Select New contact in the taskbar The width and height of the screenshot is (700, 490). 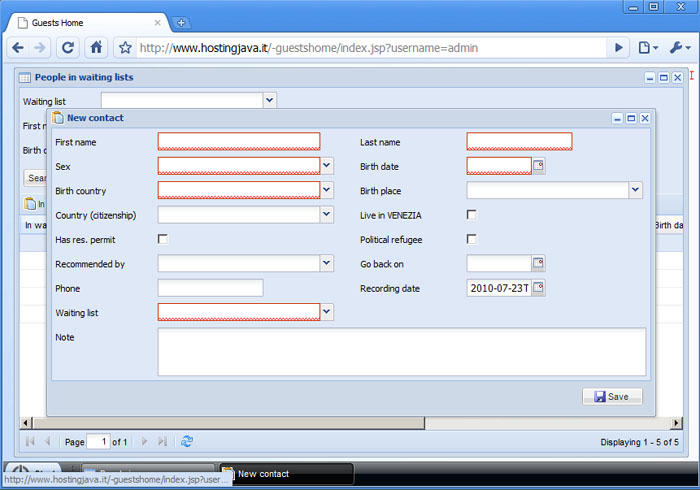click(x=285, y=473)
